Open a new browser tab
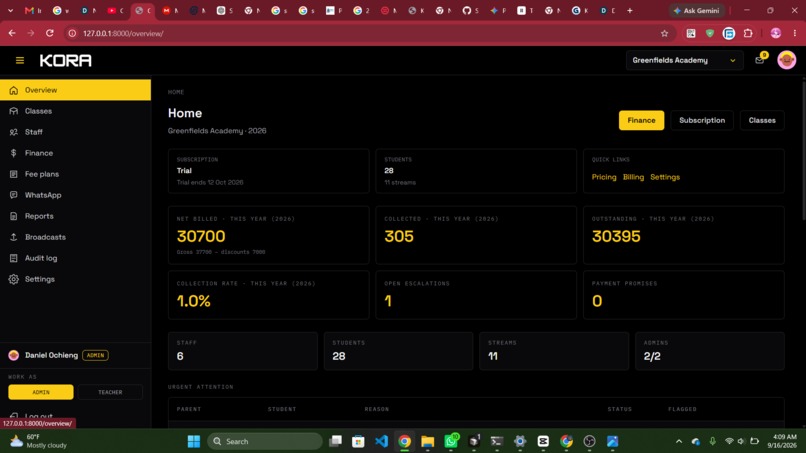 pyautogui.click(x=629, y=10)
